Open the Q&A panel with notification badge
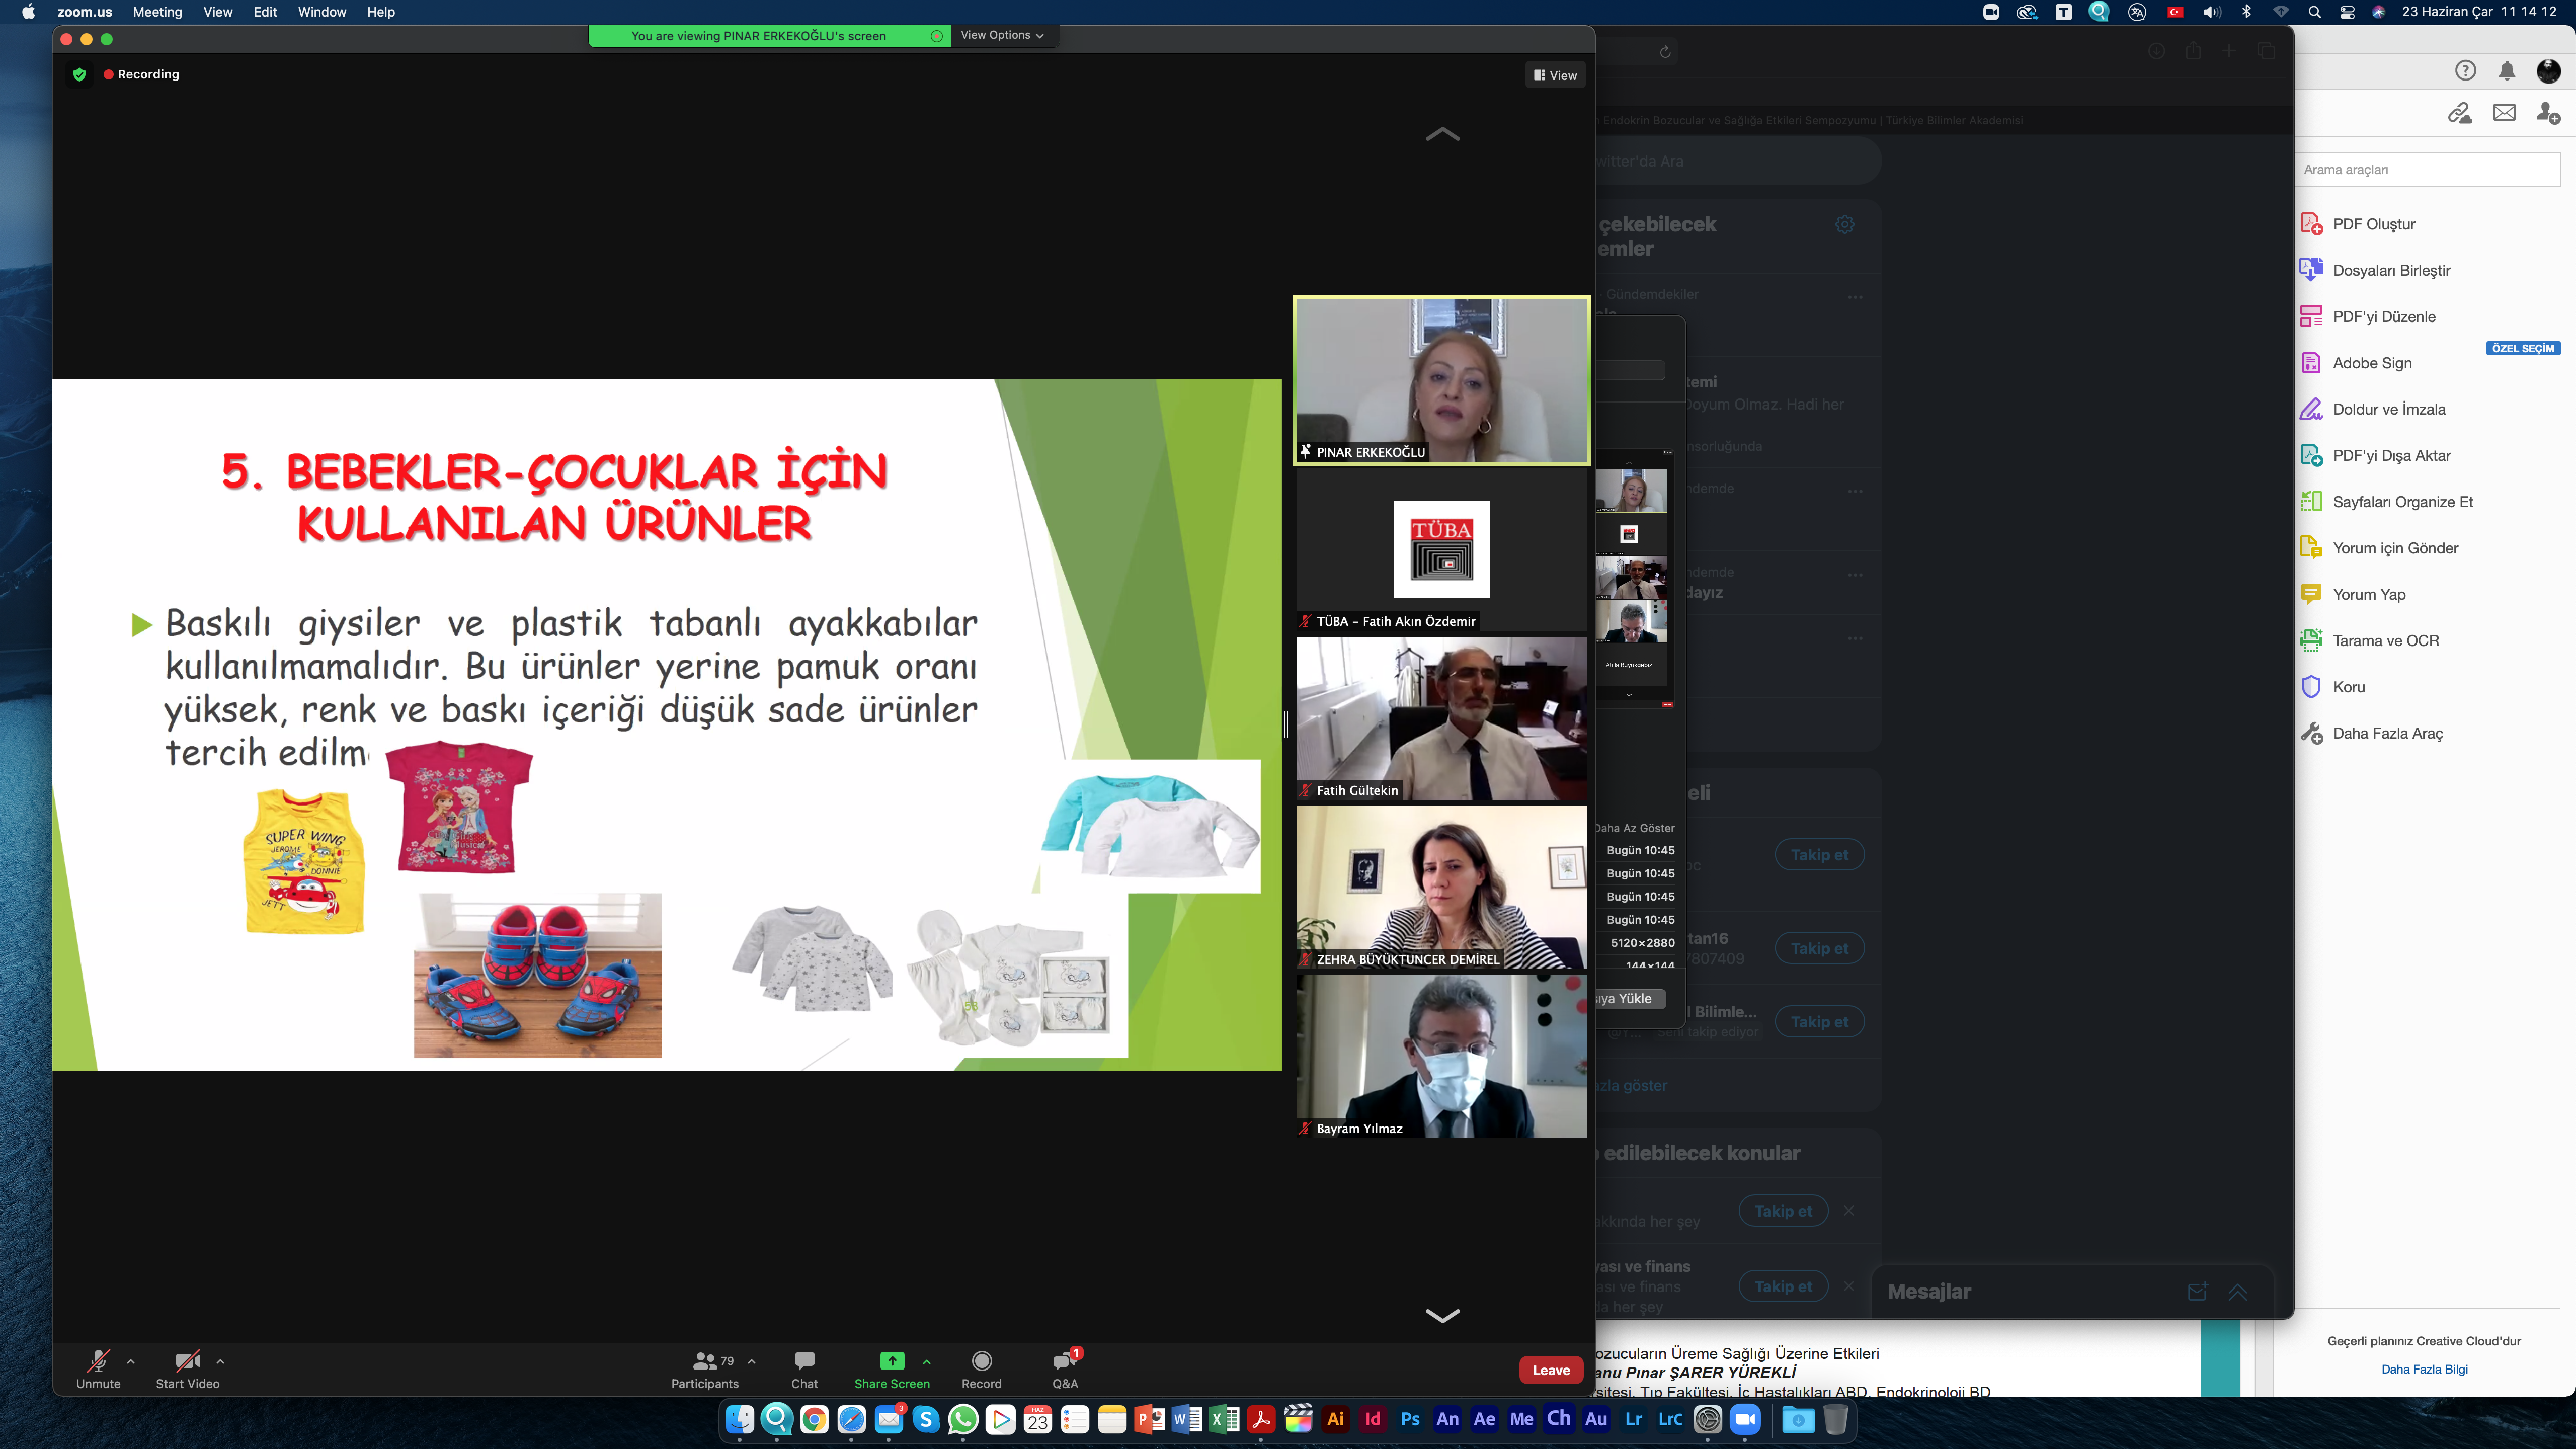Viewport: 2576px width, 1449px height. [1065, 1369]
